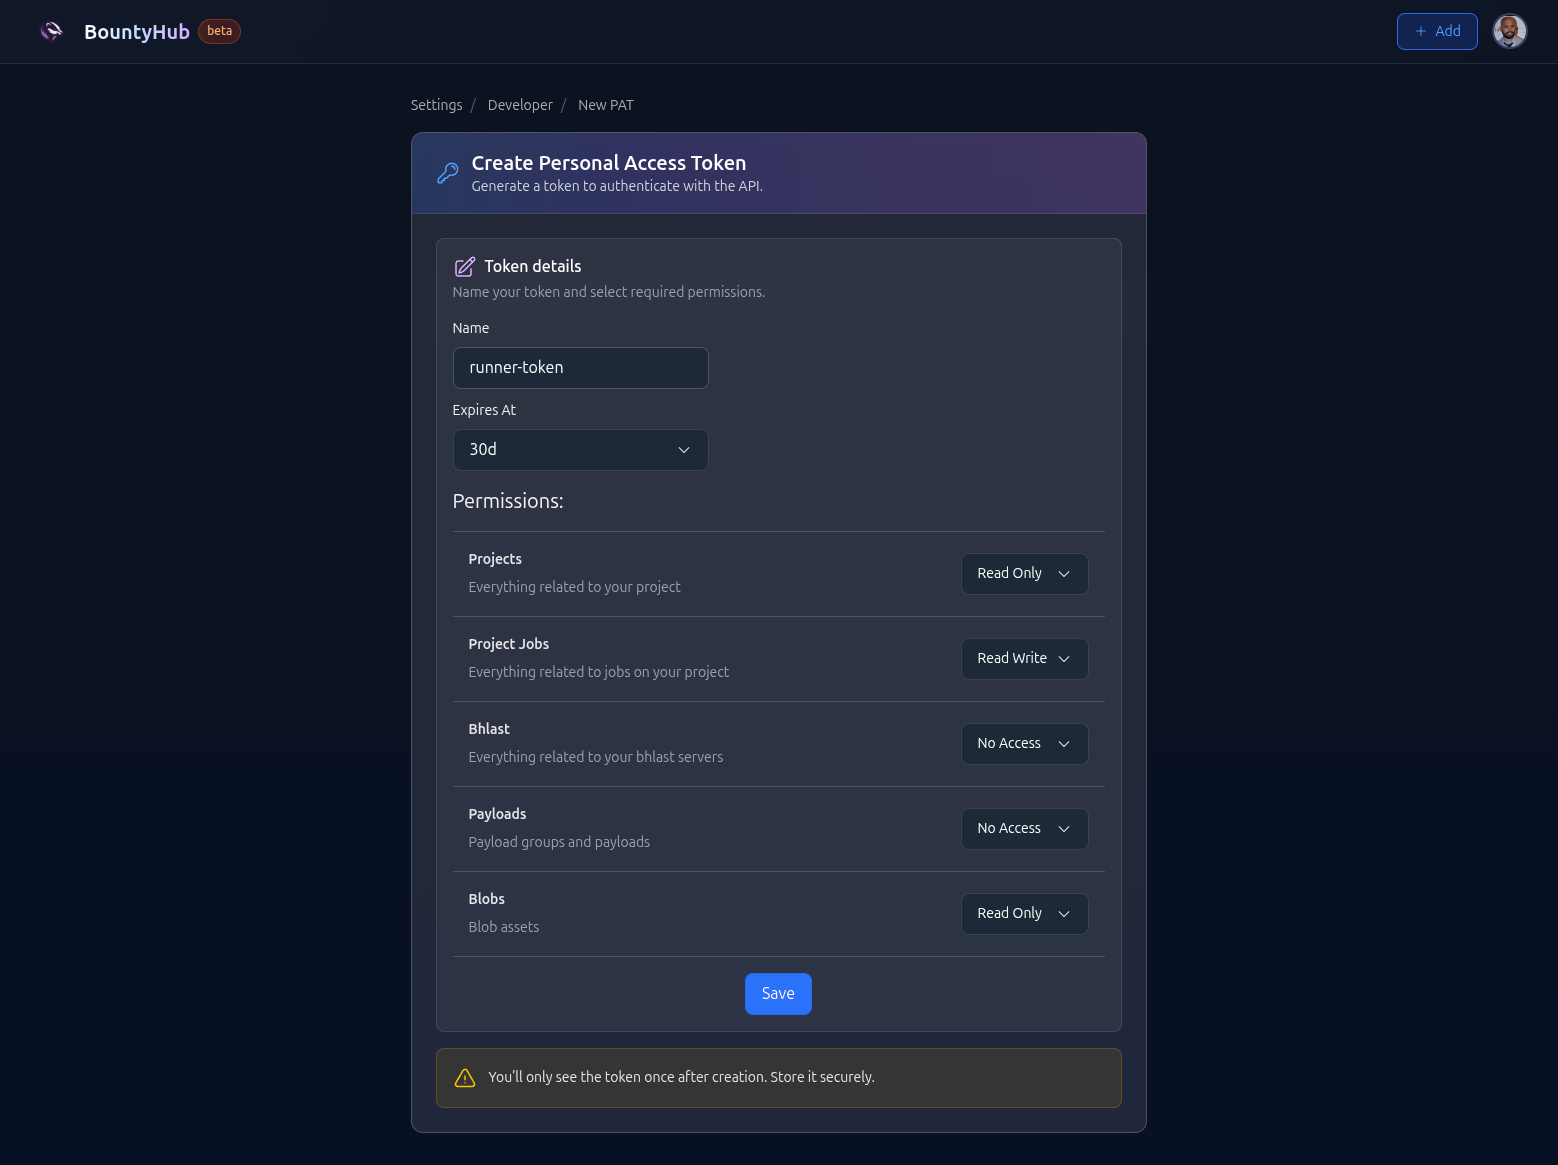Click the warning triangle icon

[465, 1078]
